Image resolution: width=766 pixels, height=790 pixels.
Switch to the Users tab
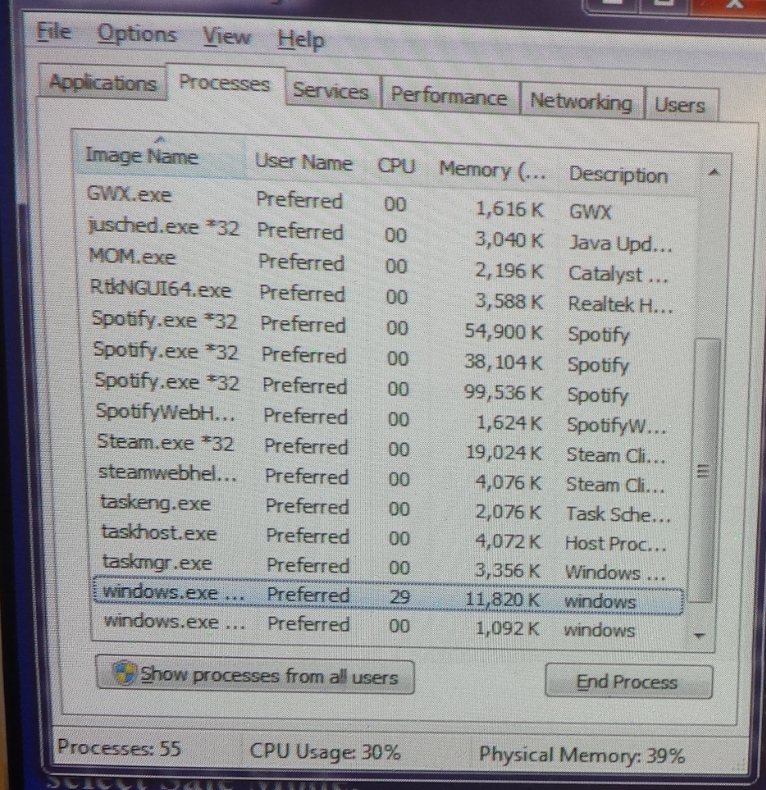(x=680, y=105)
